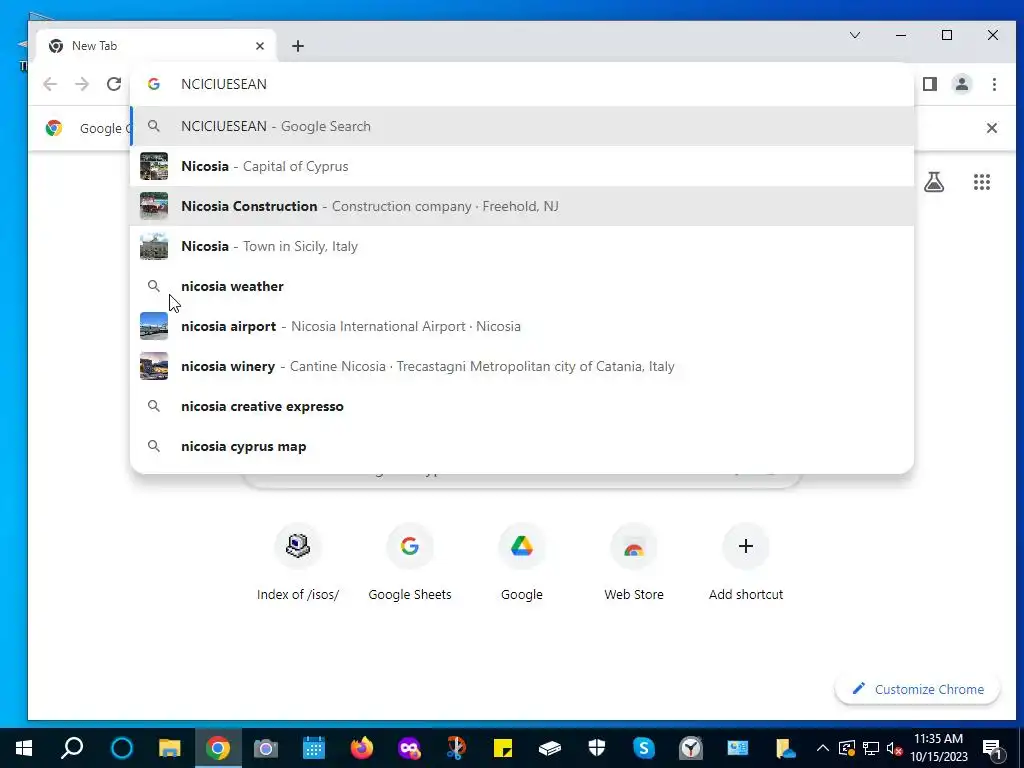Screen dimensions: 1024x768
Task: Pick the nicosia airport suggestion
Action: tap(522, 326)
